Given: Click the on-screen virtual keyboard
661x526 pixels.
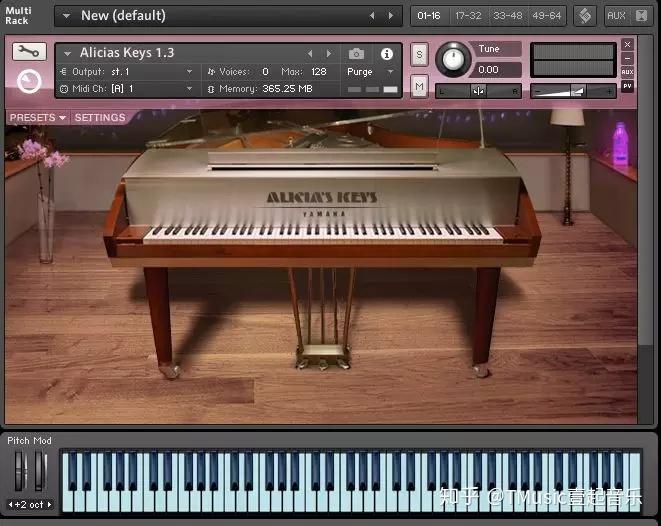Looking at the screenshot, I should [351, 482].
